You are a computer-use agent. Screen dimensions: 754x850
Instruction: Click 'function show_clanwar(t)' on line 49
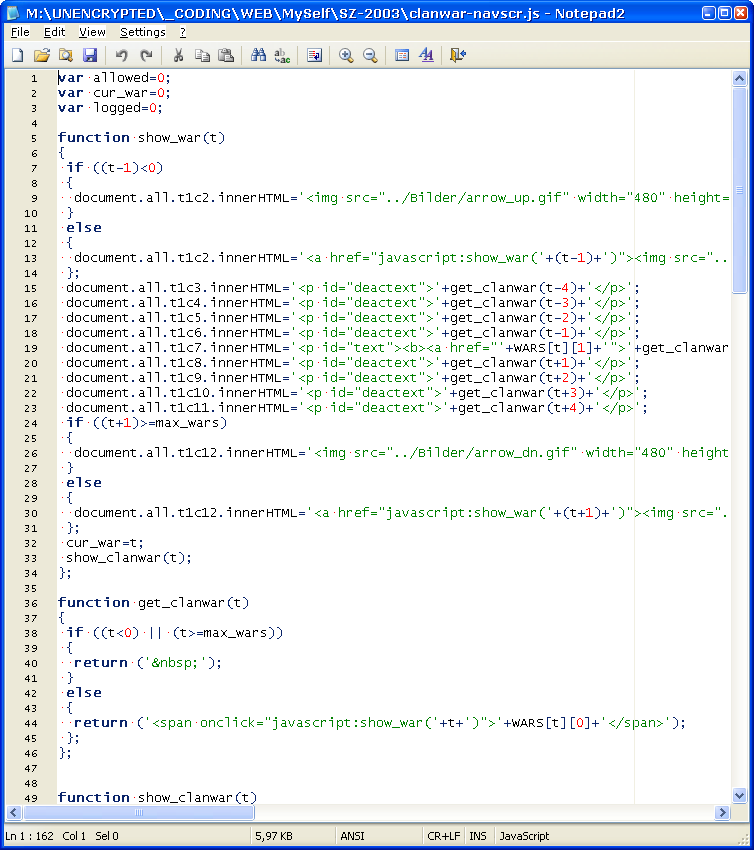pyautogui.click(x=157, y=797)
